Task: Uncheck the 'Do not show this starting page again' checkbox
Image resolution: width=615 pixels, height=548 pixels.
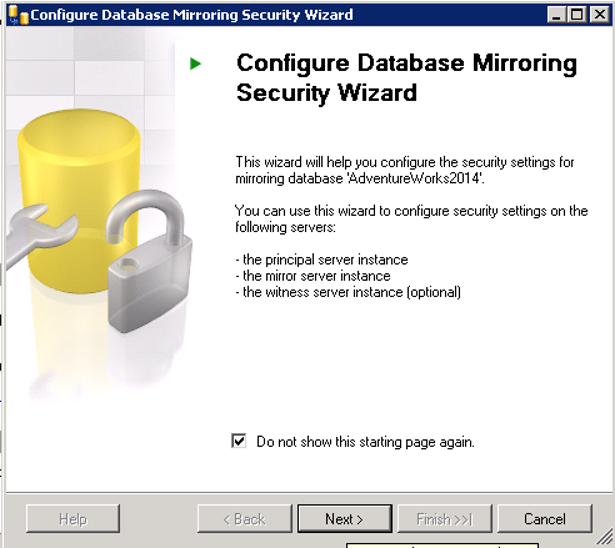Action: 238,441
